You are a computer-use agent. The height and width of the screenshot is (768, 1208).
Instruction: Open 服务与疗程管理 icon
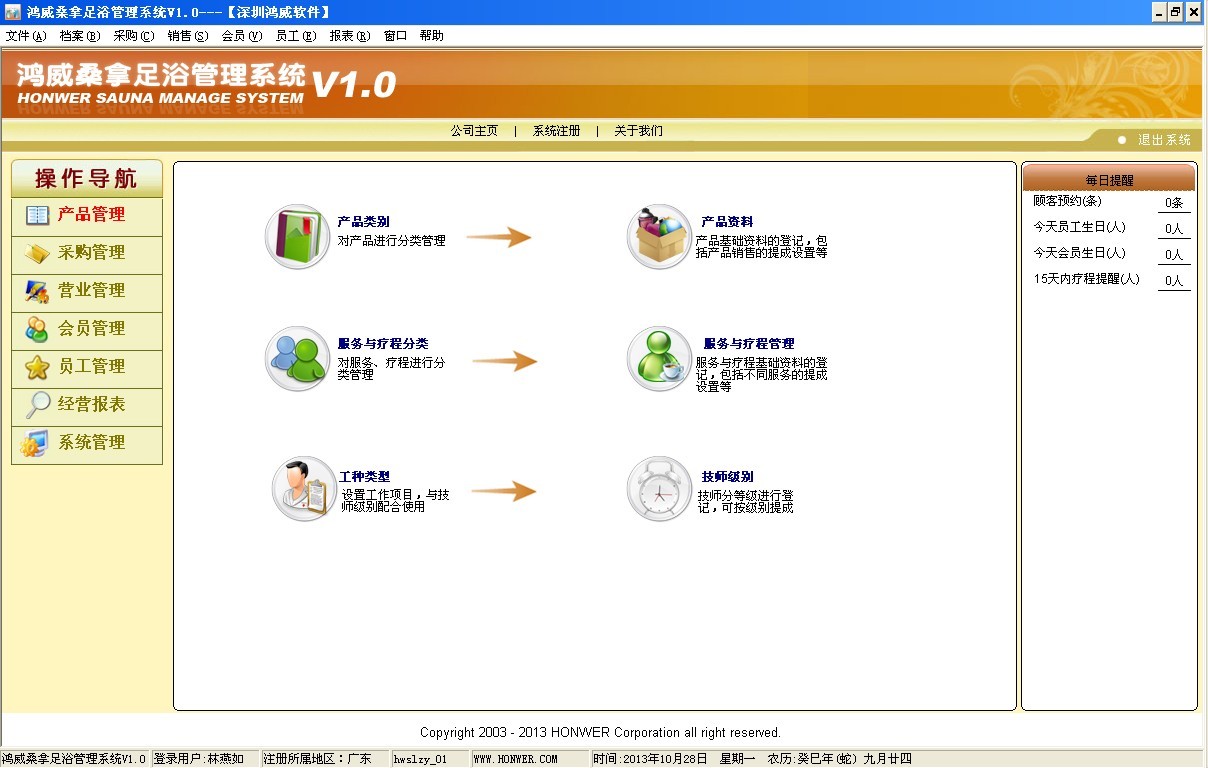659,359
